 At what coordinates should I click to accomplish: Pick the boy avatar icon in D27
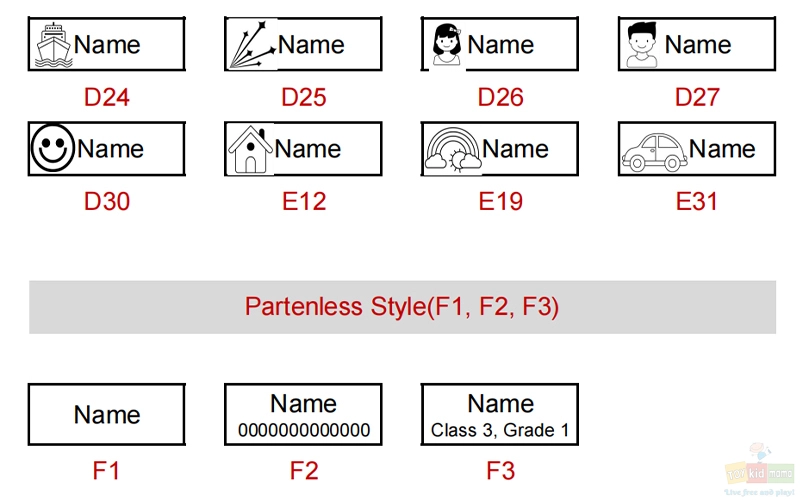[x=641, y=45]
